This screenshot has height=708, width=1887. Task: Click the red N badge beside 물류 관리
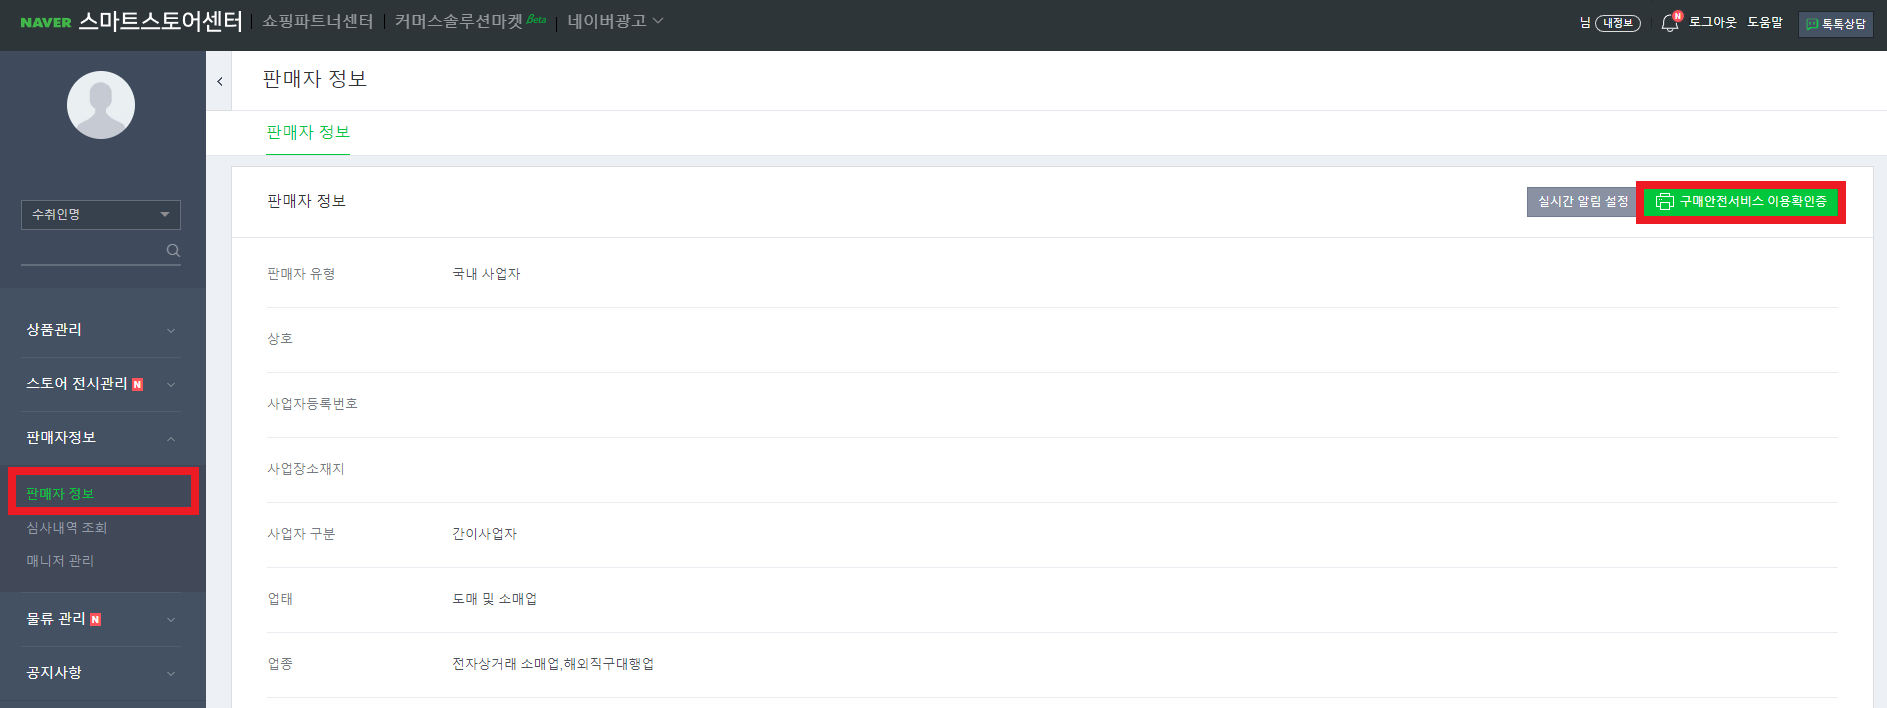tap(96, 620)
